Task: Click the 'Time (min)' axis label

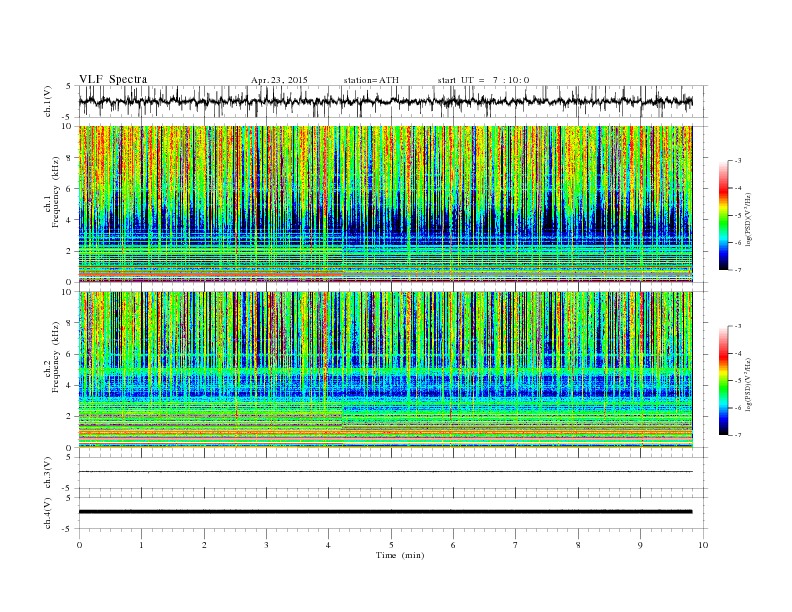Action: (400, 555)
